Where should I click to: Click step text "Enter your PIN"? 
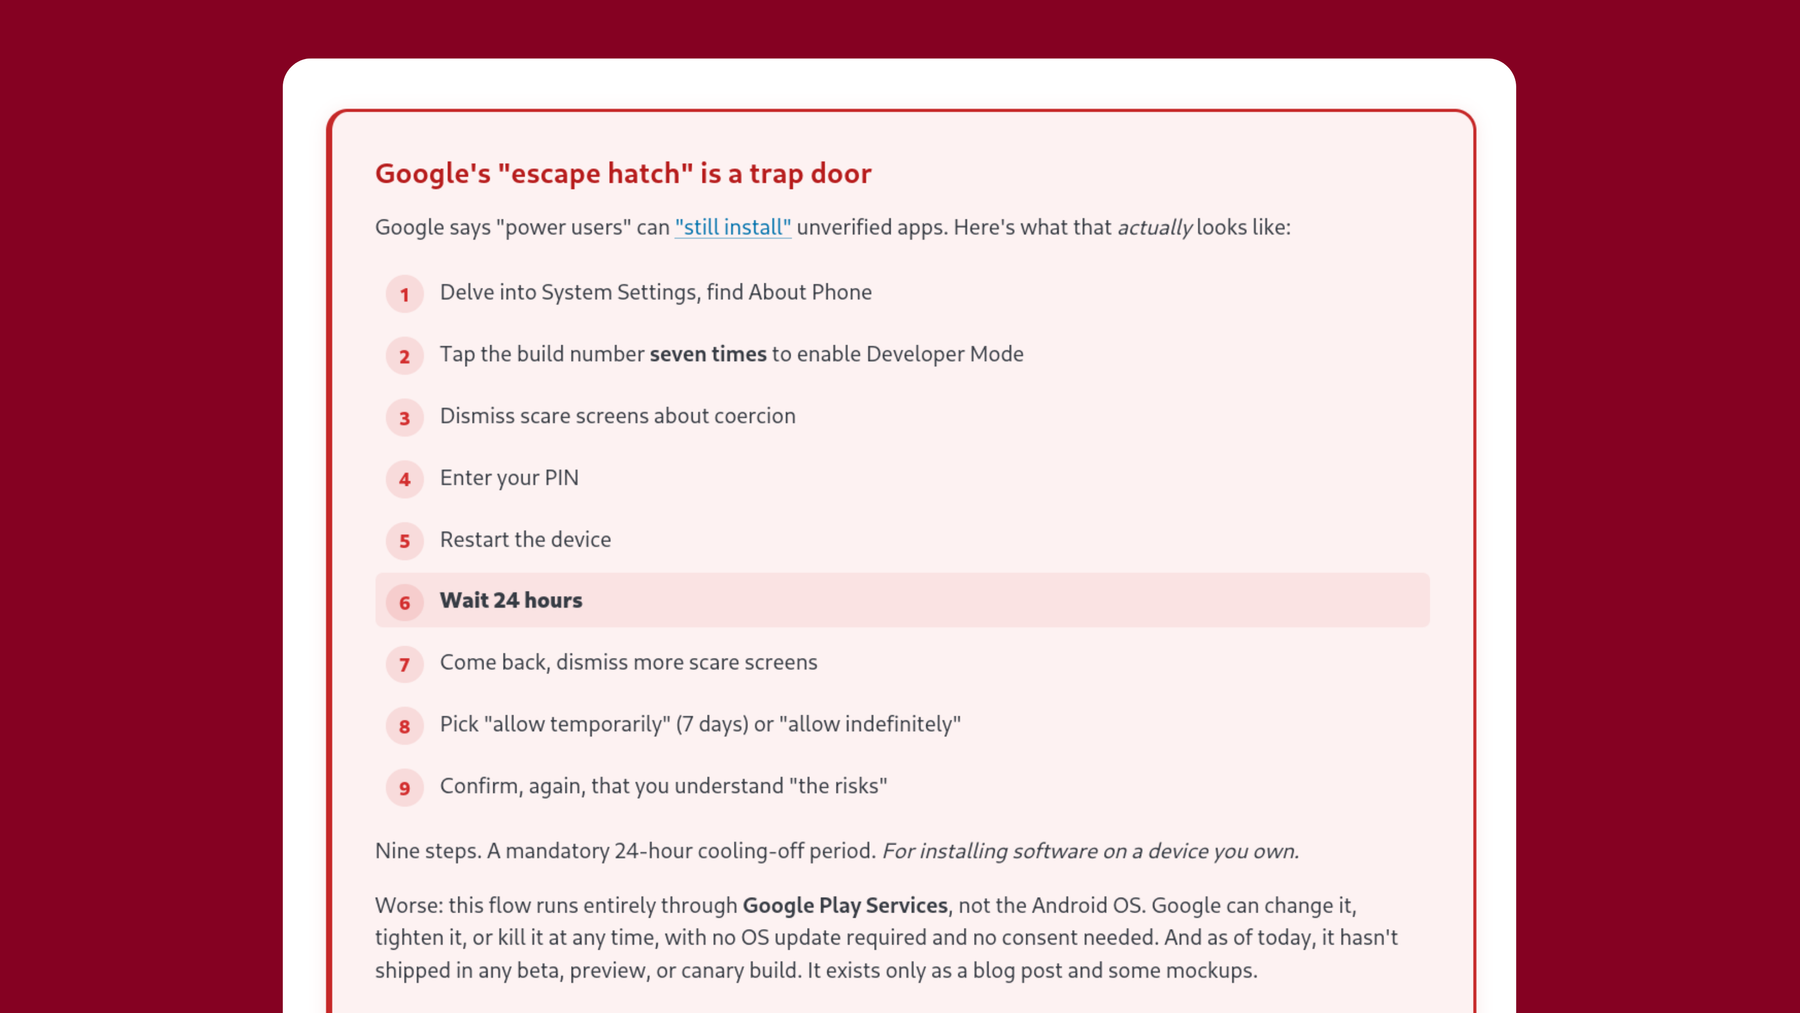[509, 478]
